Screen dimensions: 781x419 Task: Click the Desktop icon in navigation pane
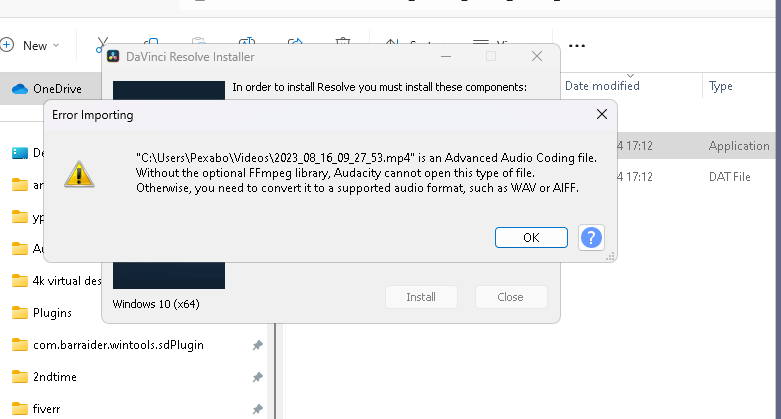[x=20, y=153]
